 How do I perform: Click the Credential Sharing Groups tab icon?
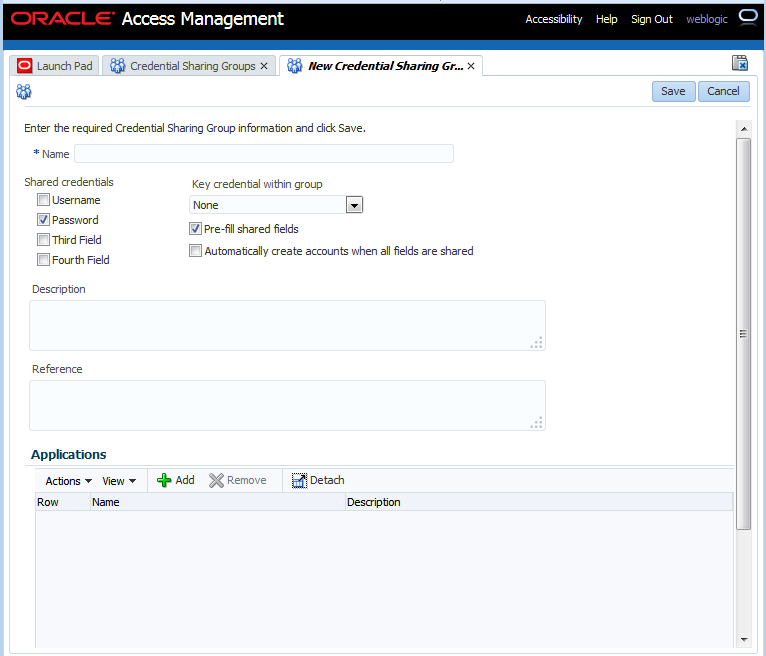pos(117,65)
